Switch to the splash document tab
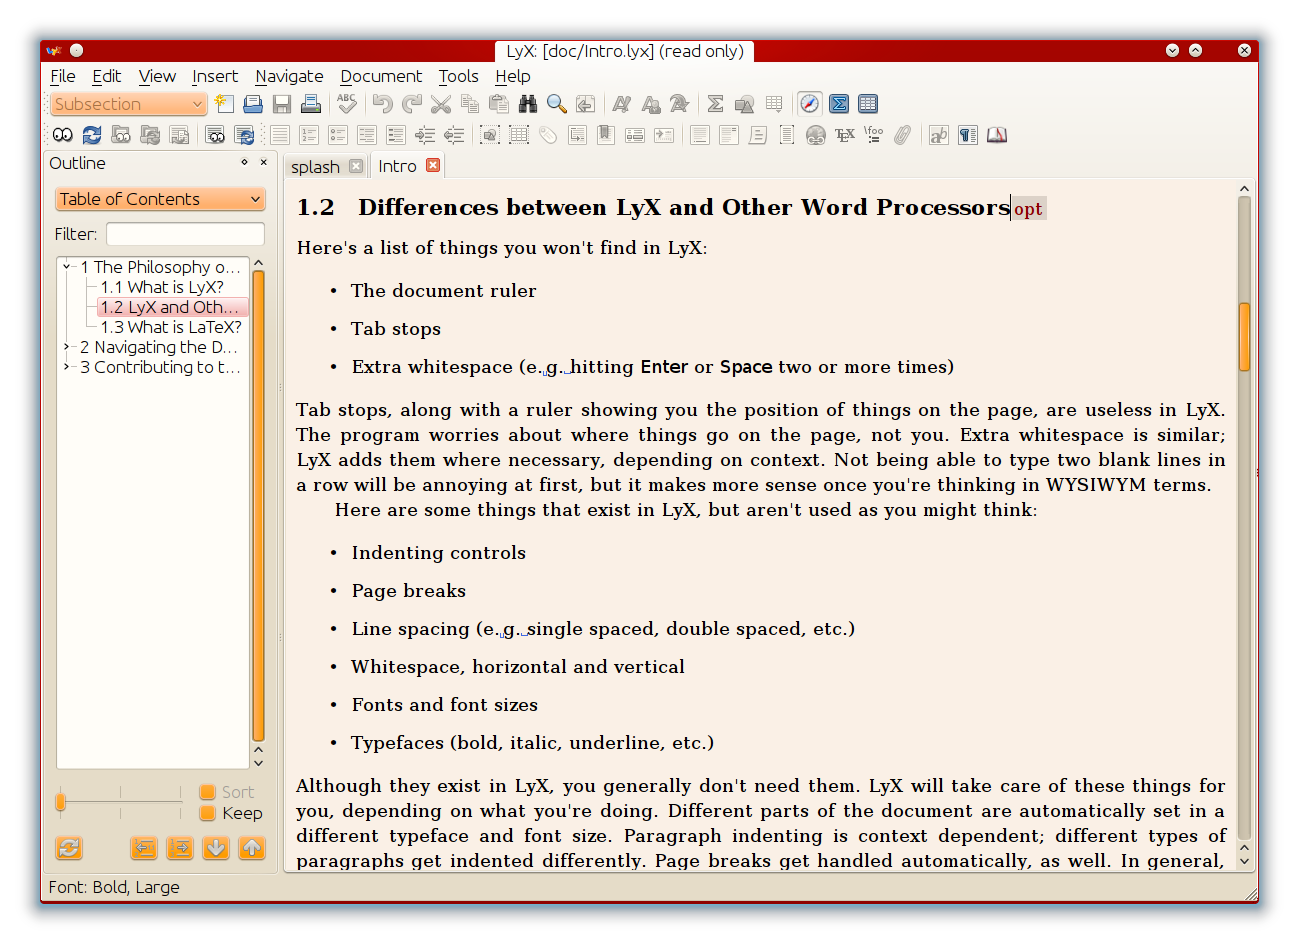 (315, 167)
